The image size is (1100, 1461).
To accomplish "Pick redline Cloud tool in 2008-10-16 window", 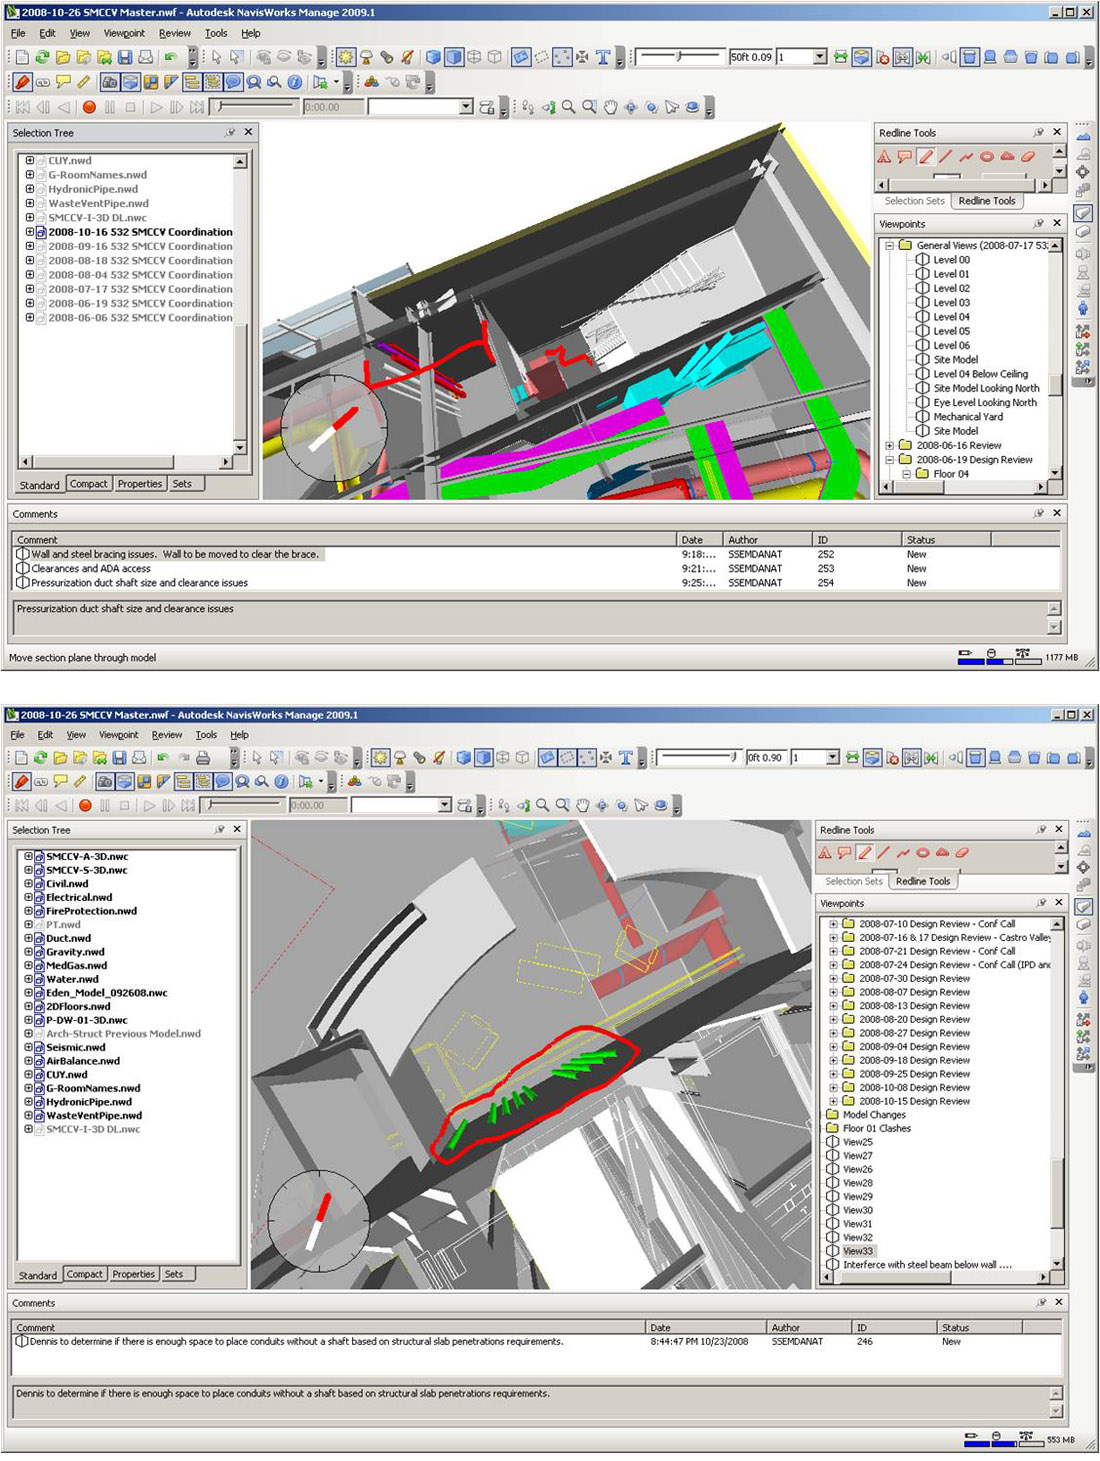I will 1007,156.
